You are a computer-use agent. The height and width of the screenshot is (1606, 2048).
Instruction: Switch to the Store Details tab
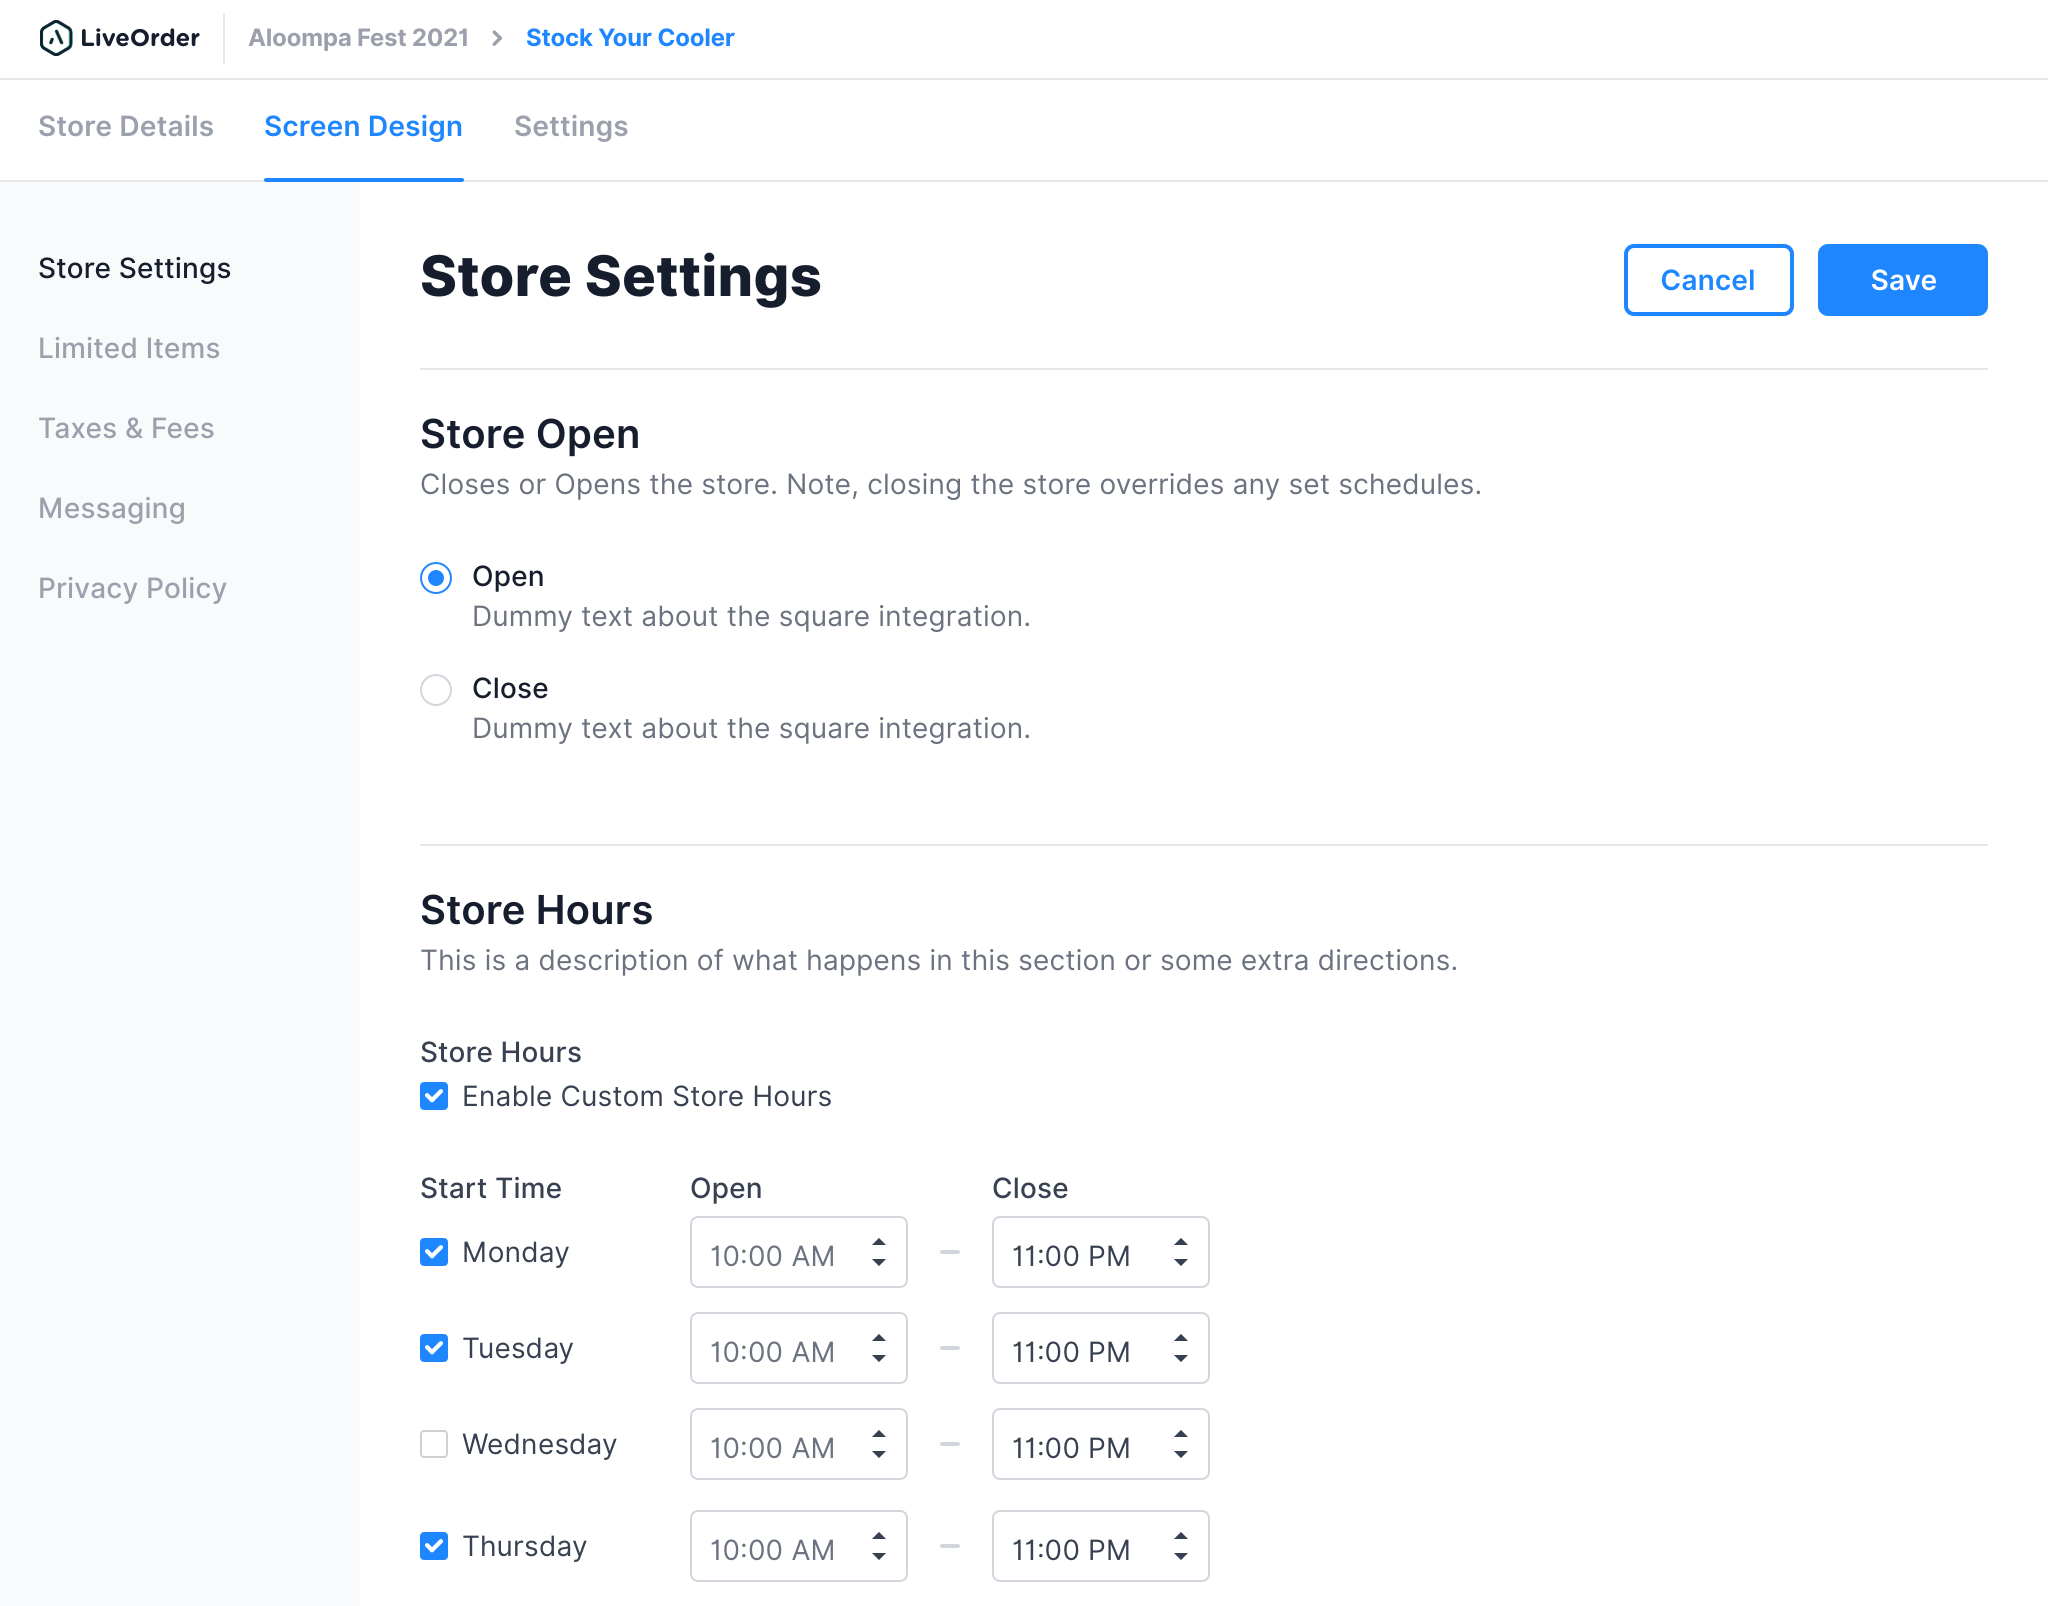126,126
